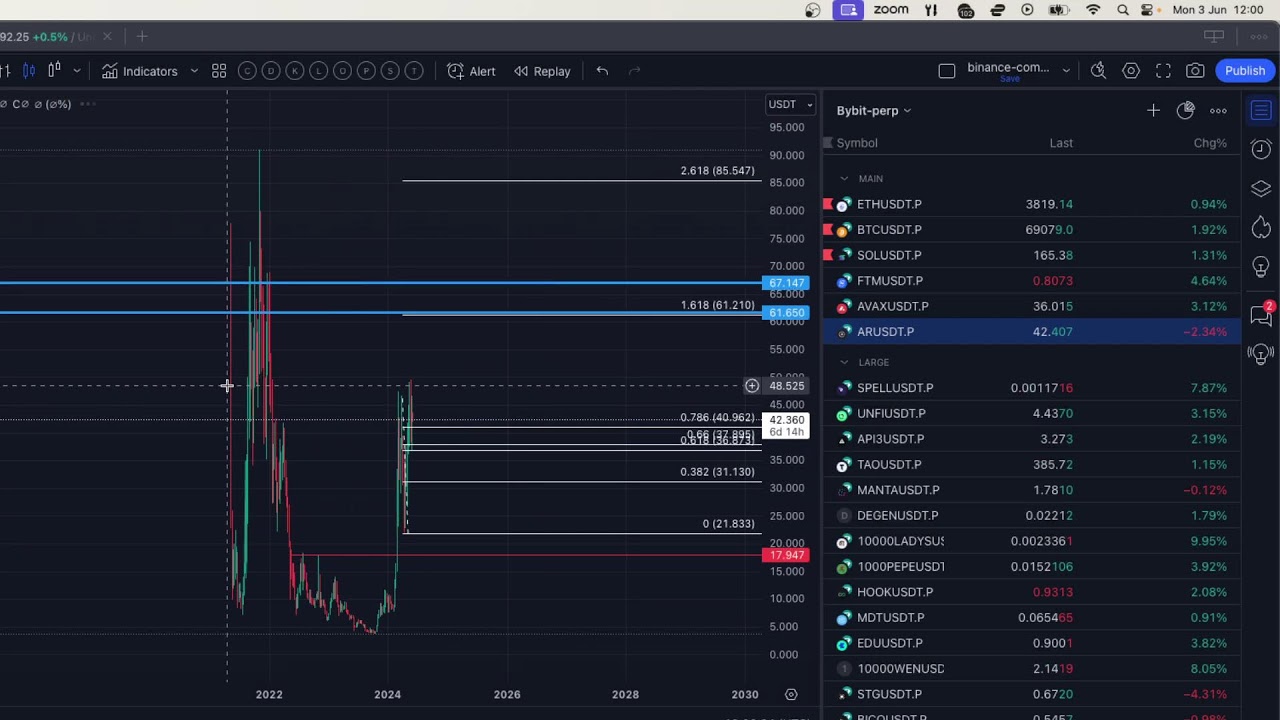Select SOLUSDT.P in watchlist

pos(1032,255)
